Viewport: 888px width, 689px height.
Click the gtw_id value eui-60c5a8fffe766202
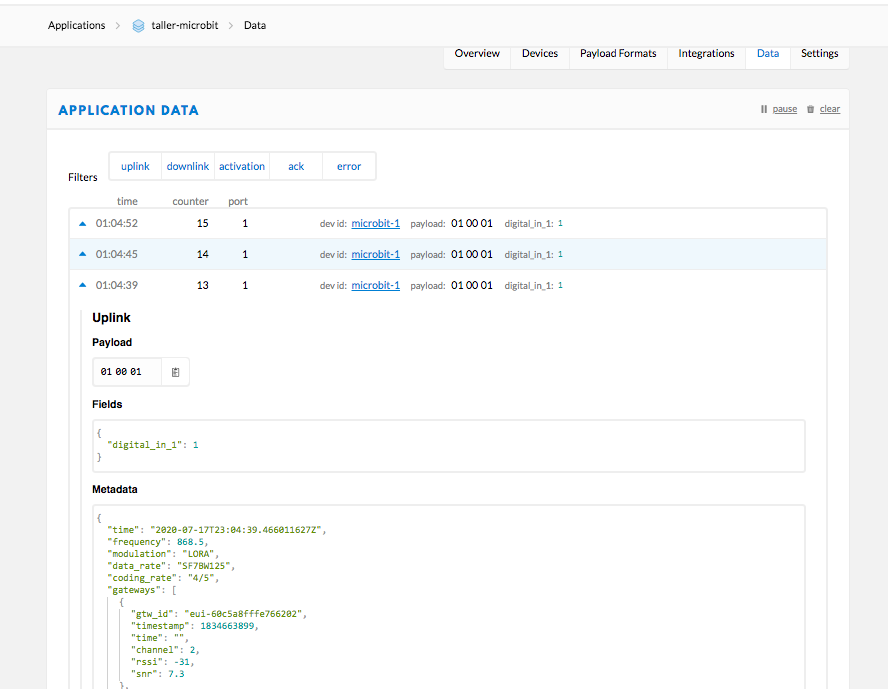[244, 614]
